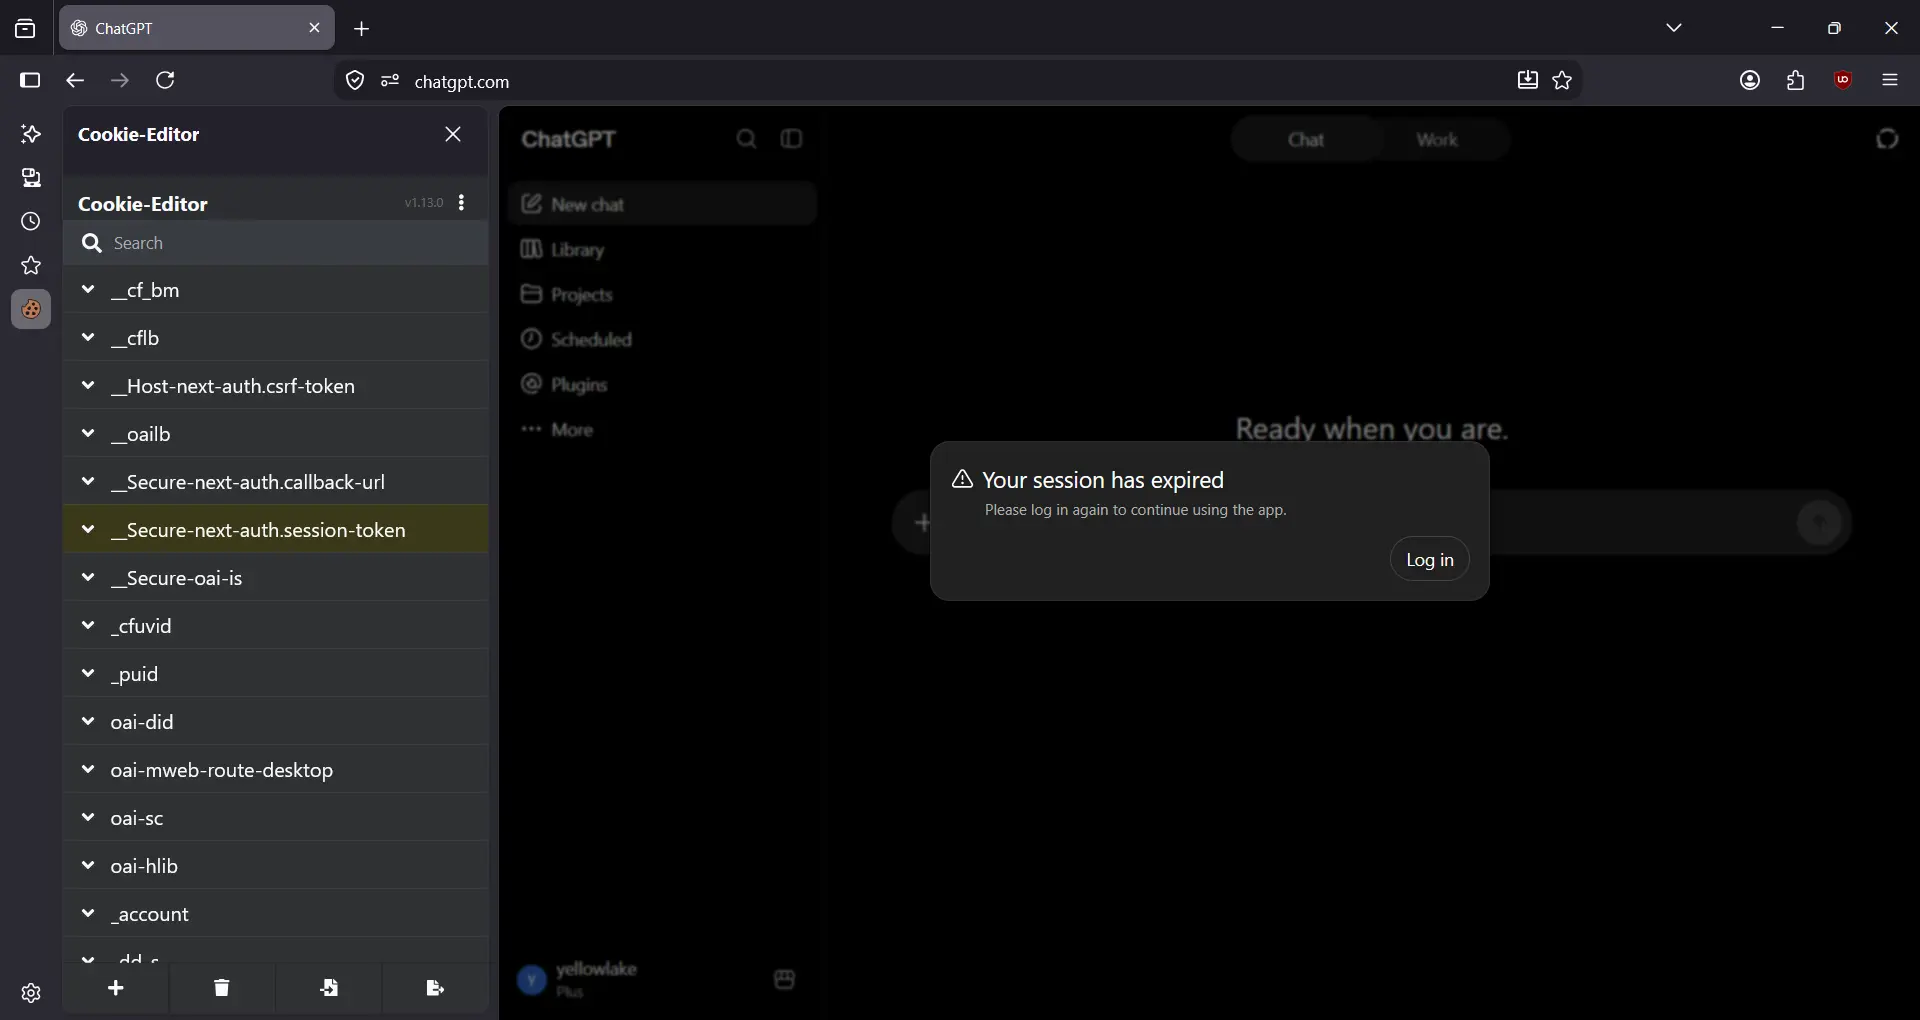Click the chatgpt.com address bar
This screenshot has width=1920, height=1020.
click(x=957, y=81)
